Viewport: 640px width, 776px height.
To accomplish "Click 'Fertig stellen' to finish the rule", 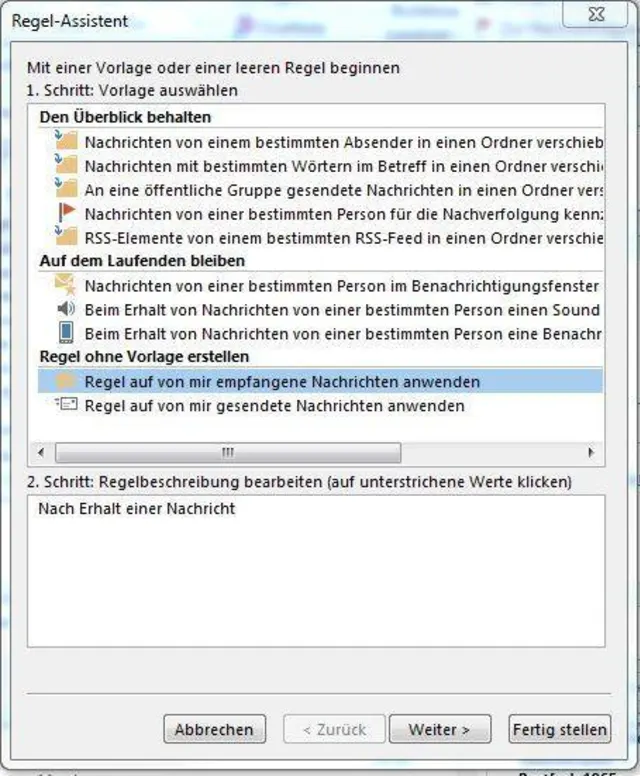I will point(559,730).
